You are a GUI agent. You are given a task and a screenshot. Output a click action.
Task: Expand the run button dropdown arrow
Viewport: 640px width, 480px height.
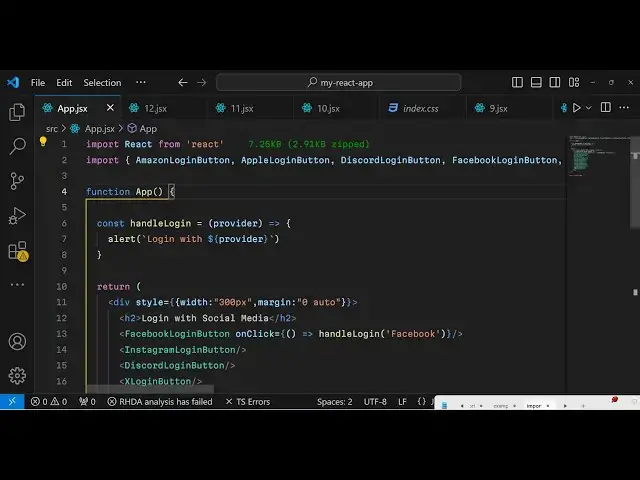(x=589, y=108)
